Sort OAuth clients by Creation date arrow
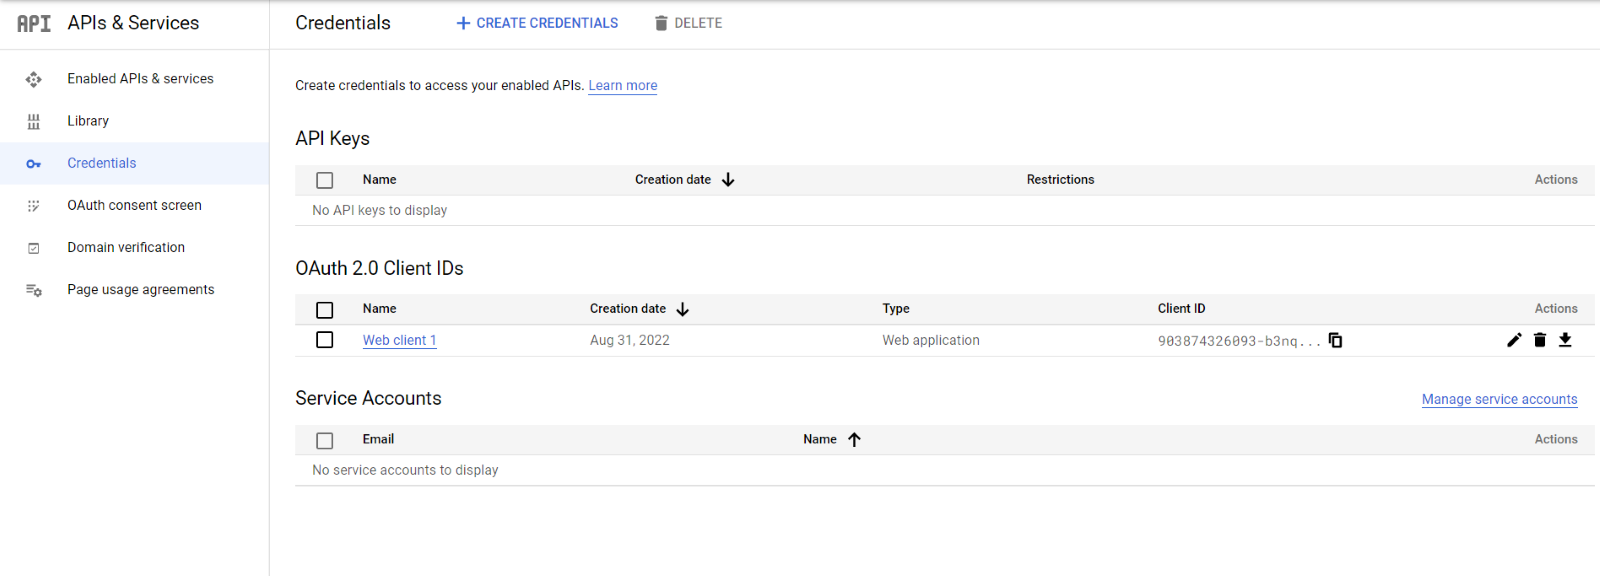Image resolution: width=1600 pixels, height=576 pixels. [683, 309]
